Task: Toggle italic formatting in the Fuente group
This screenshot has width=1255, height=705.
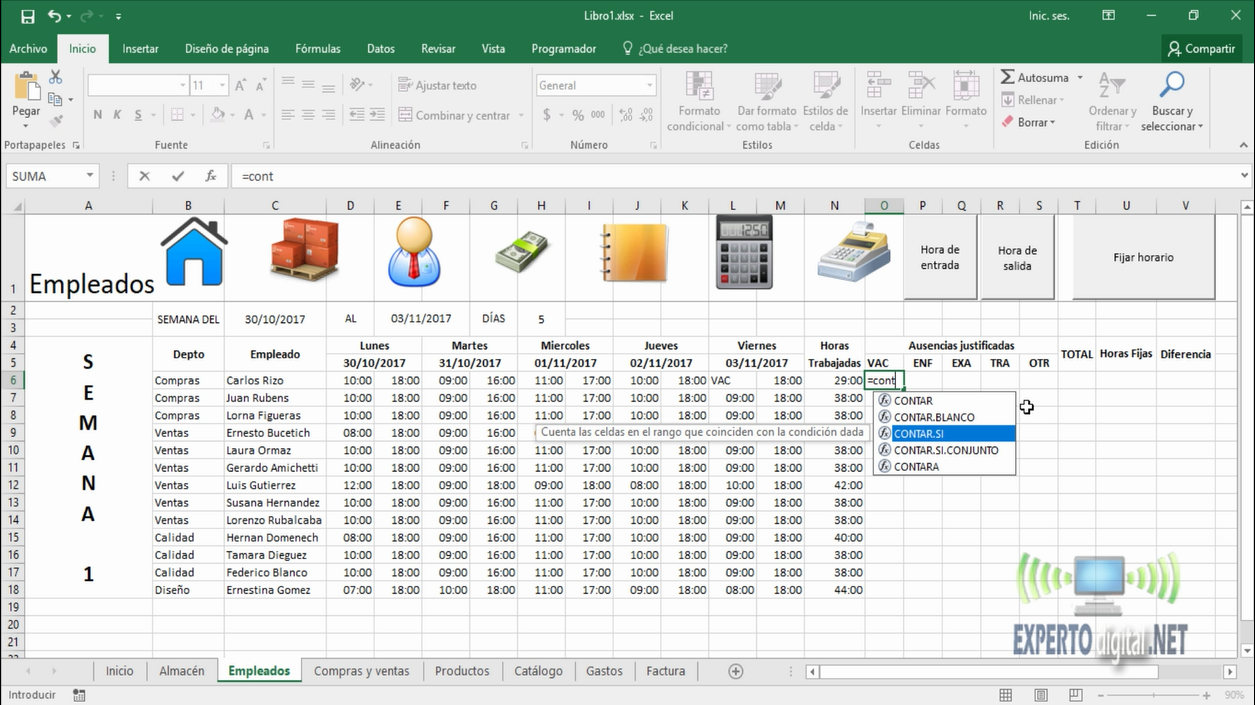Action: pyautogui.click(x=116, y=115)
